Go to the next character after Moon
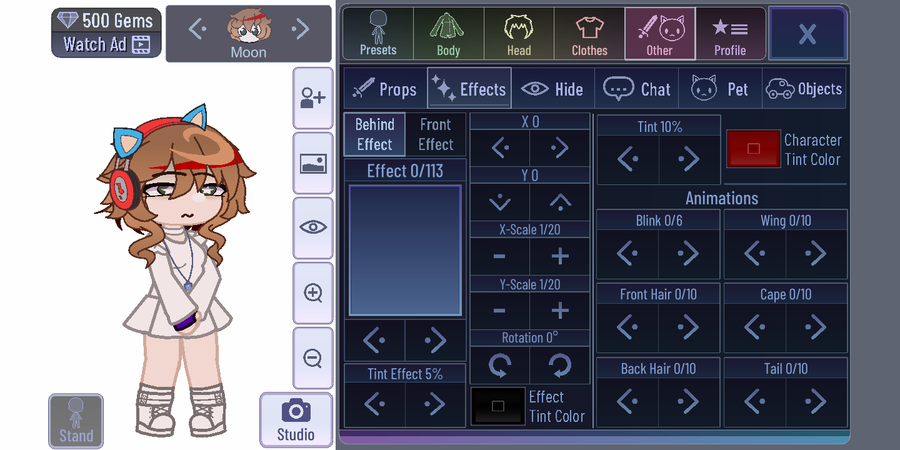The image size is (900, 450). 300,29
